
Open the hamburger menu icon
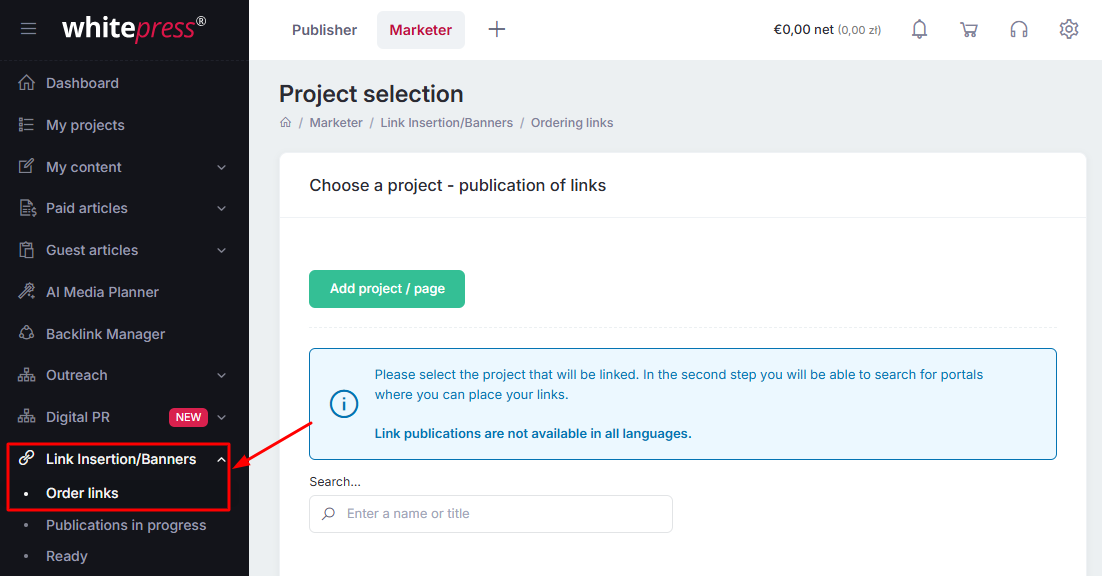tap(28, 29)
